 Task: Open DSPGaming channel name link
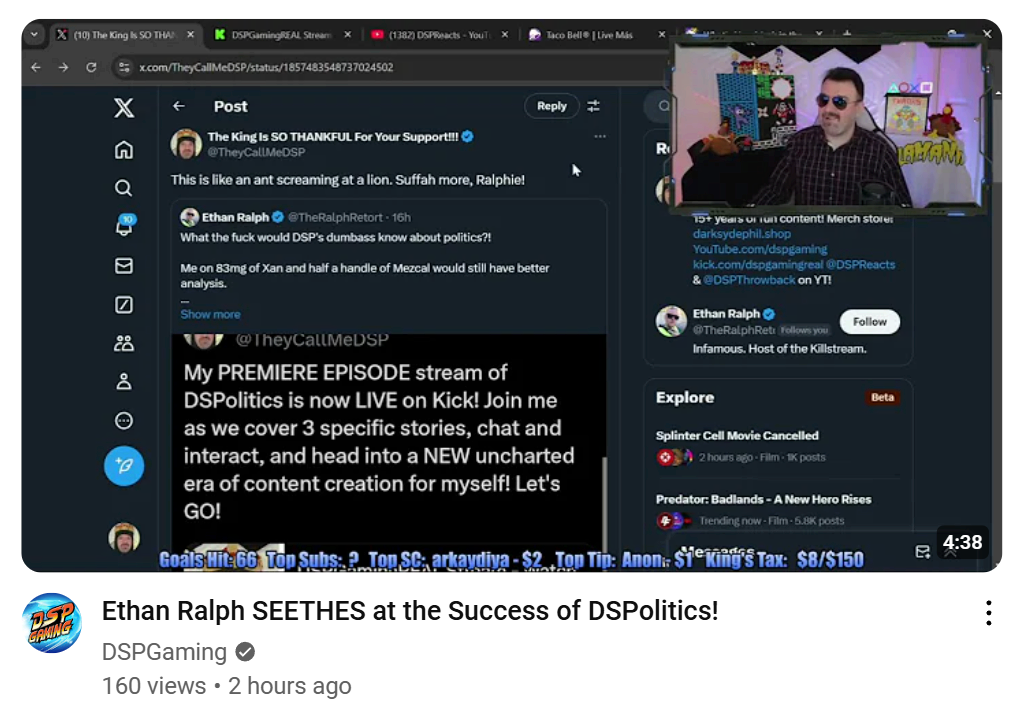(x=164, y=652)
